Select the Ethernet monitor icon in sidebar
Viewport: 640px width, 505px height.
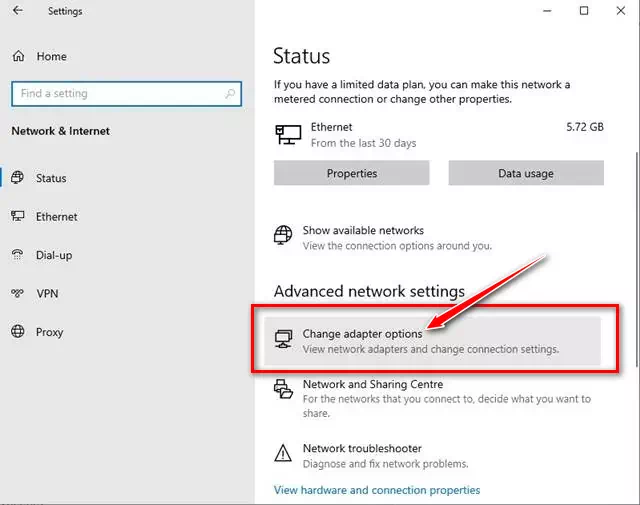pos(18,216)
